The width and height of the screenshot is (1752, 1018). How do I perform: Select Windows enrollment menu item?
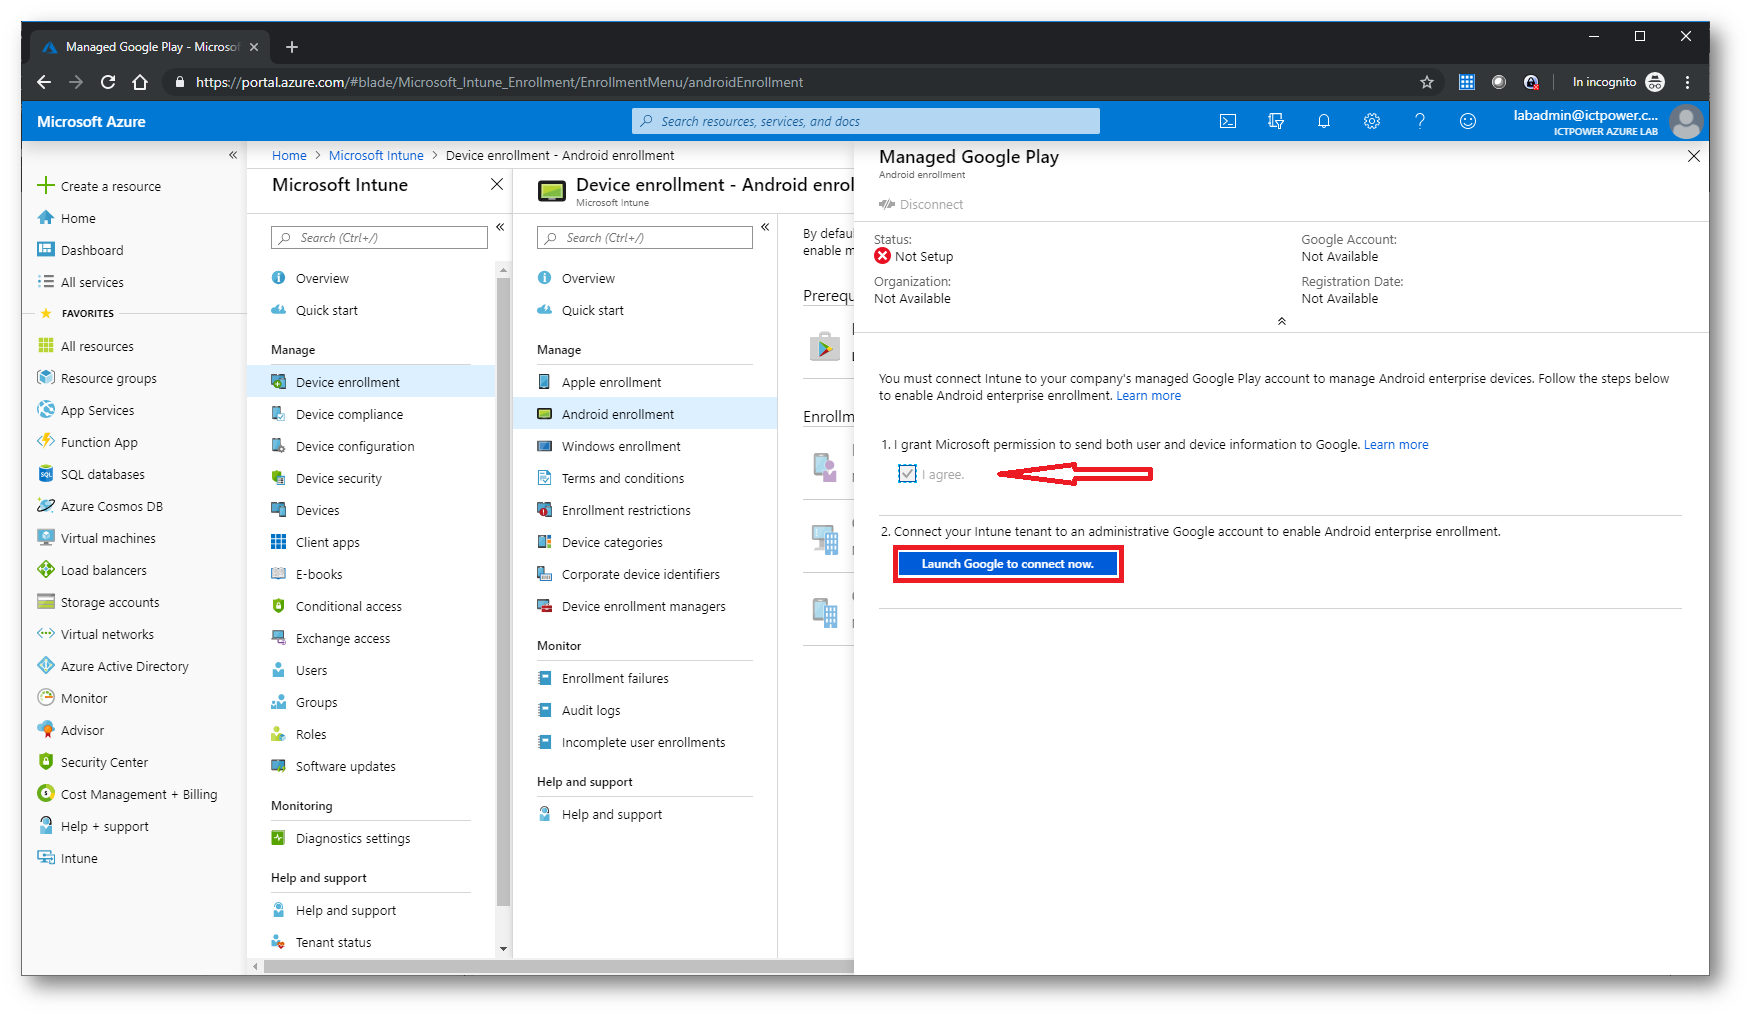[x=621, y=446]
